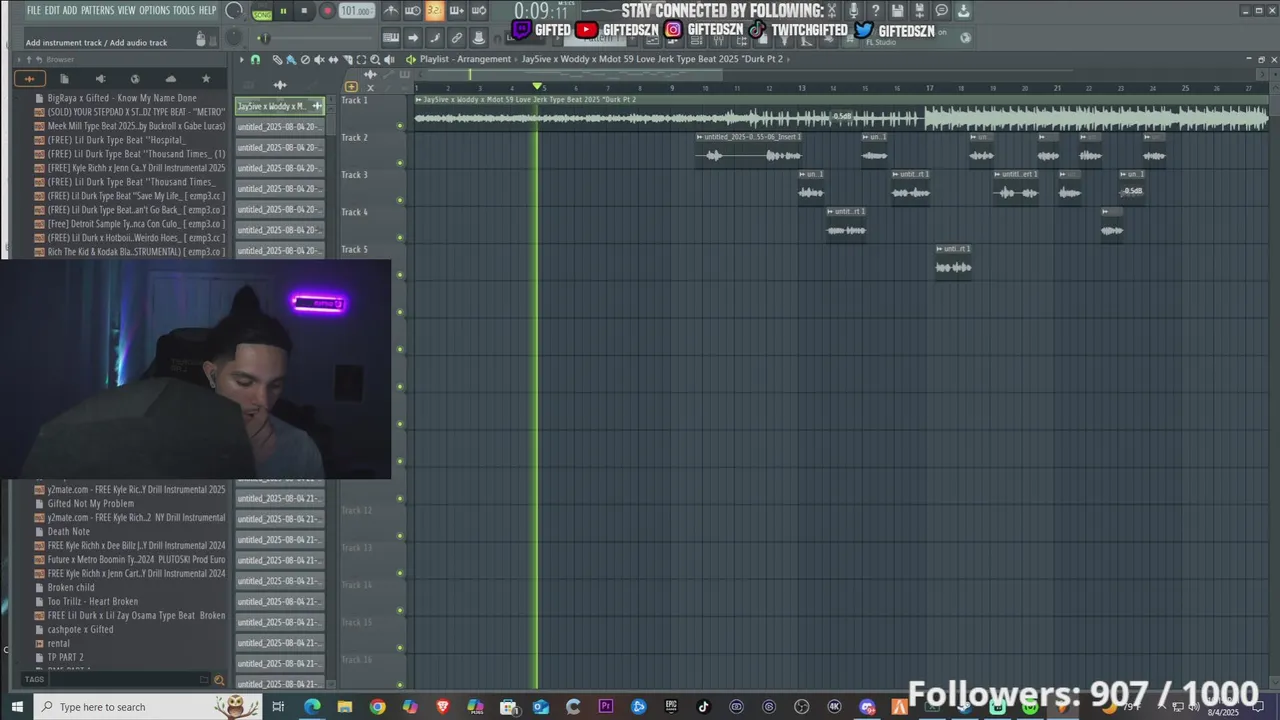Open clip menu of untitled_2025 Insert 1 clip

pyautogui.click(x=700, y=137)
